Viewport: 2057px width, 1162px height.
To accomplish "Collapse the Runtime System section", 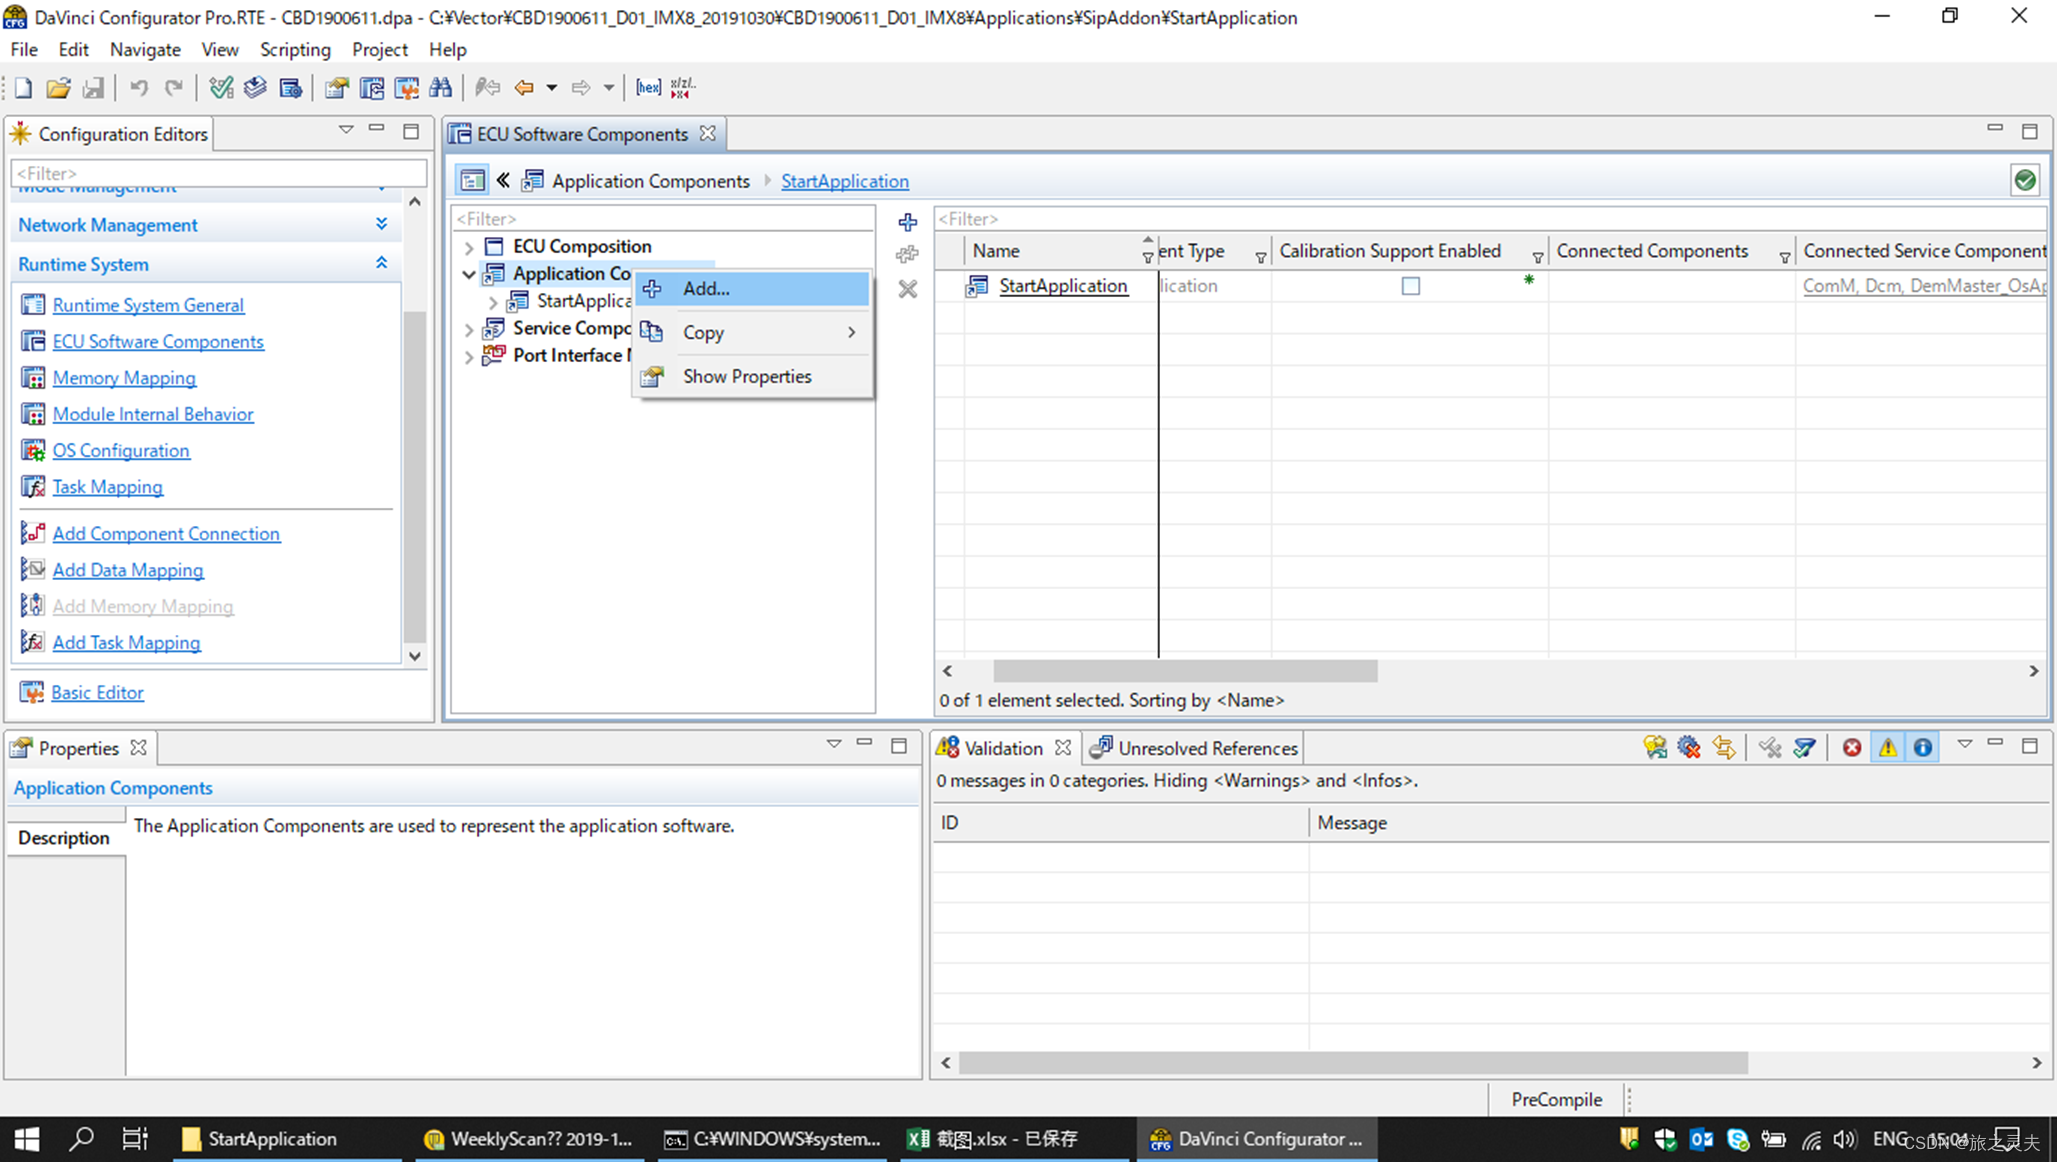I will [381, 264].
